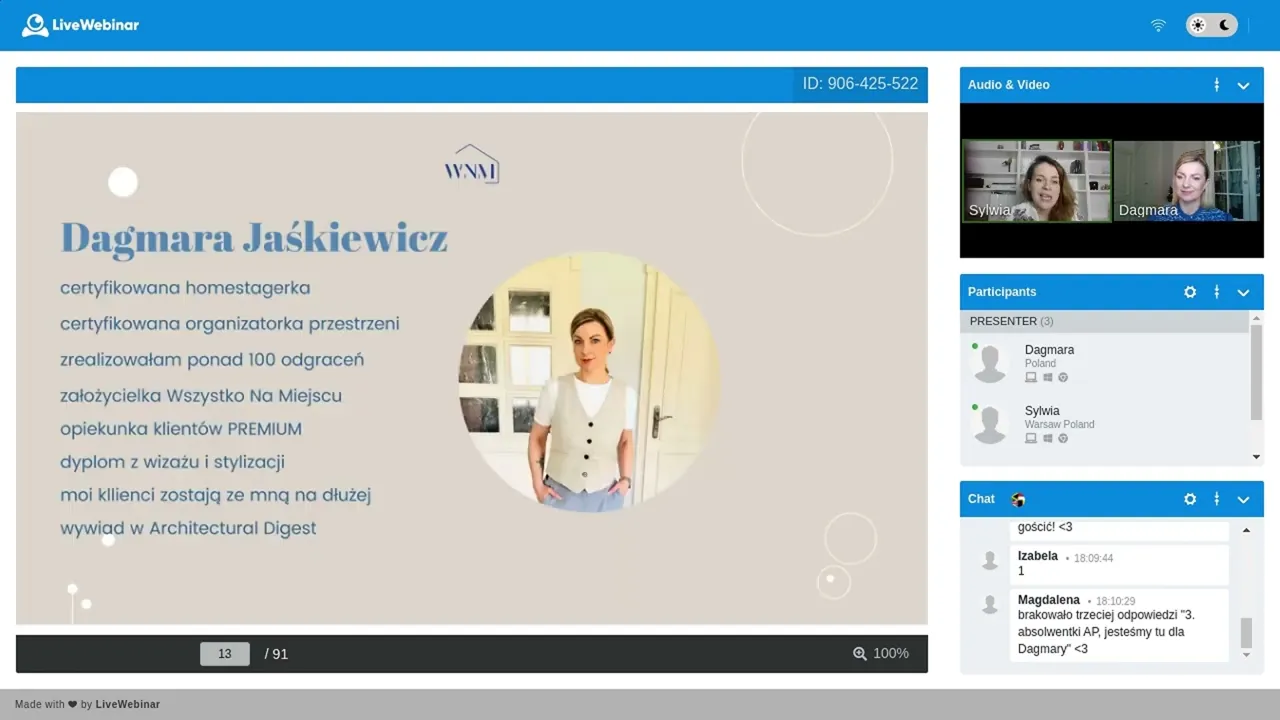The width and height of the screenshot is (1280, 720).
Task: Click the Participants scrollbar thumb
Action: pyautogui.click(x=1257, y=372)
